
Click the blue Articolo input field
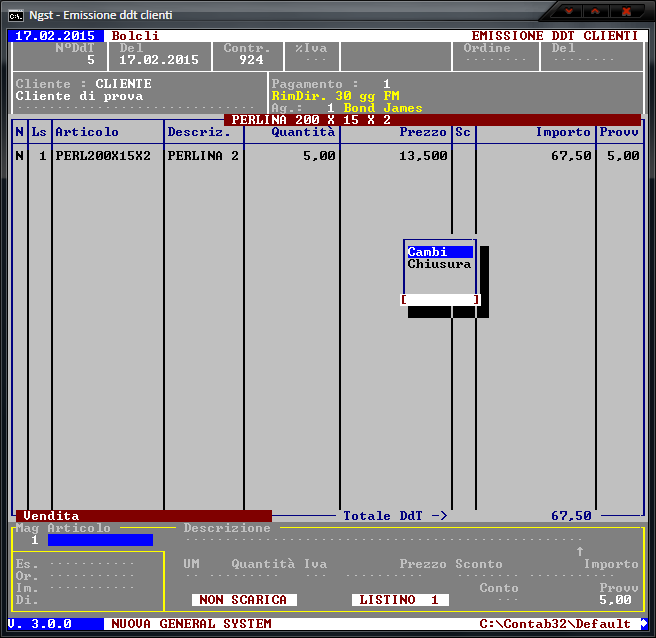click(100, 540)
